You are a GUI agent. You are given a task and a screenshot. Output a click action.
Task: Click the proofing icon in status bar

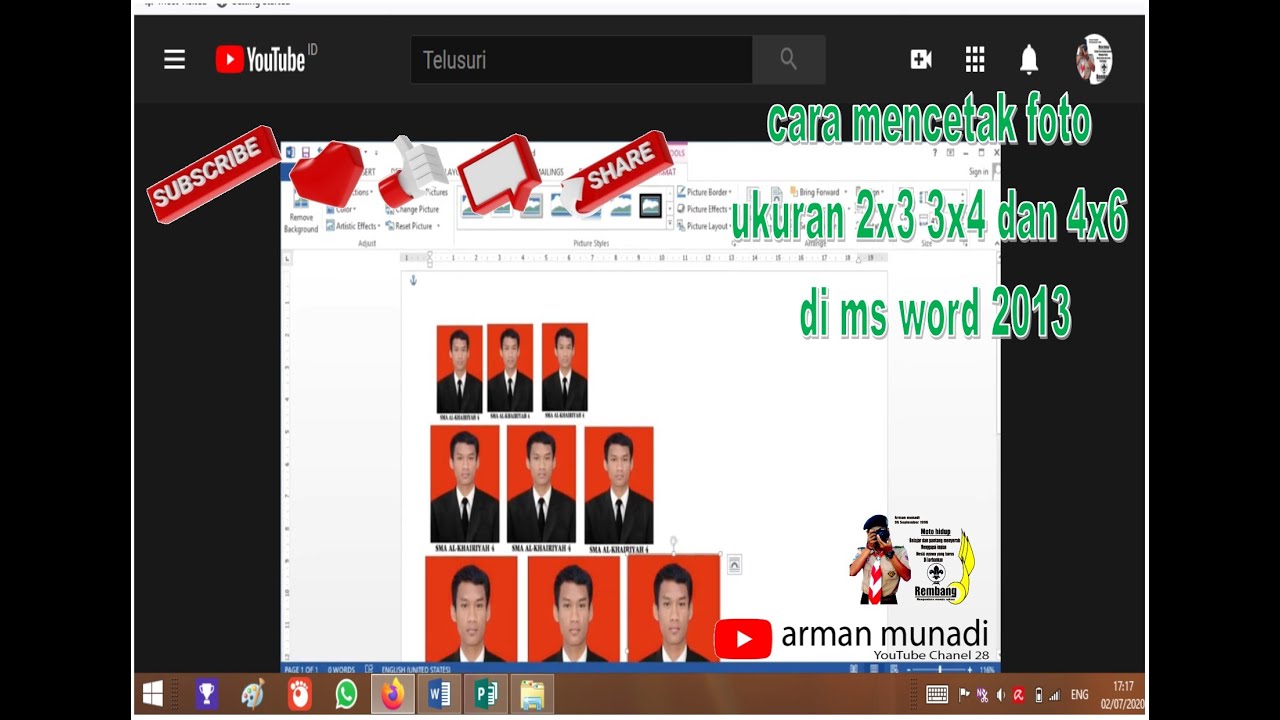click(369, 669)
